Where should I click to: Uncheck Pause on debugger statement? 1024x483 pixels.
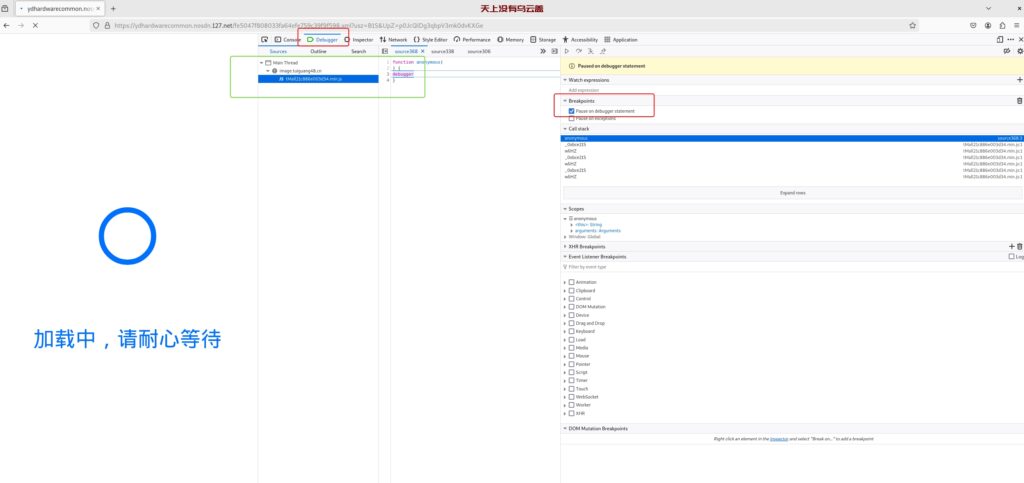[571, 111]
